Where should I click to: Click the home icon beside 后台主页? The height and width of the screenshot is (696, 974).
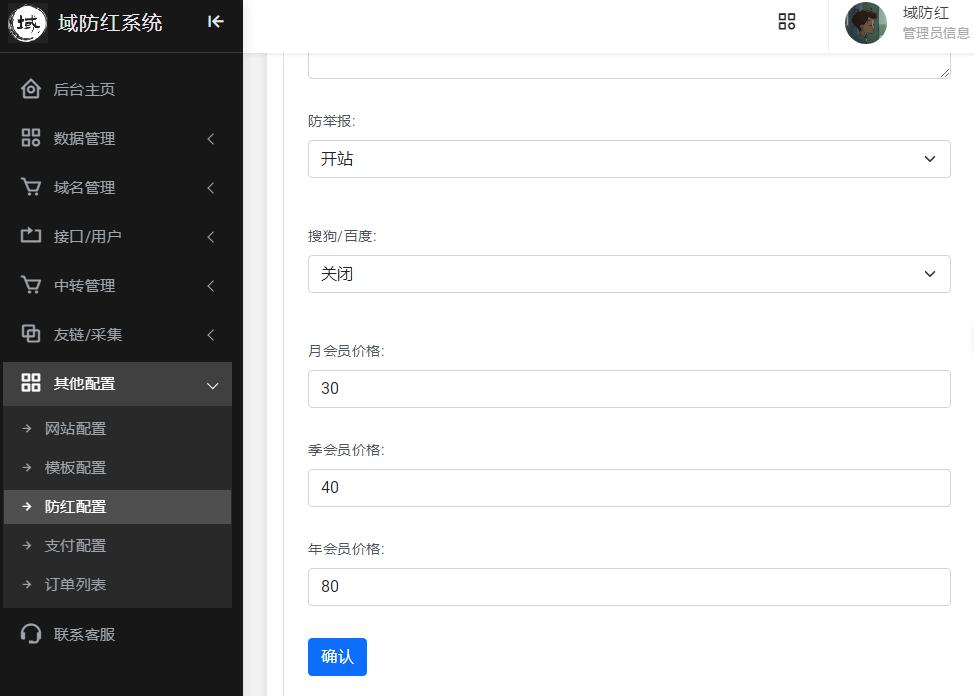pyautogui.click(x=31, y=89)
